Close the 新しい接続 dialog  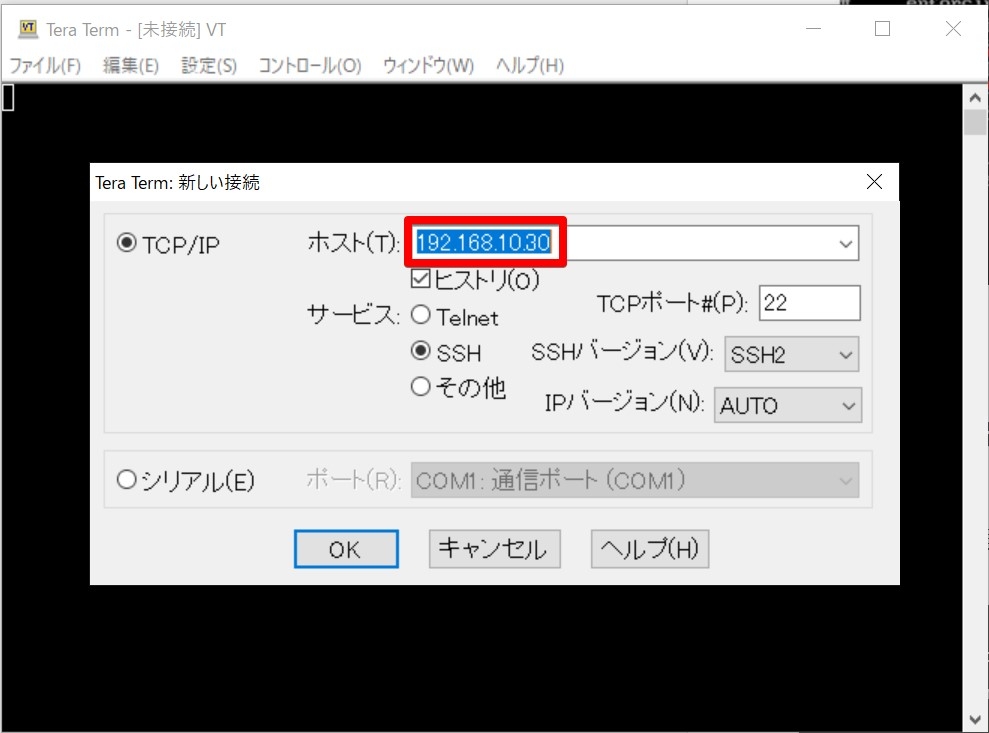click(x=874, y=182)
